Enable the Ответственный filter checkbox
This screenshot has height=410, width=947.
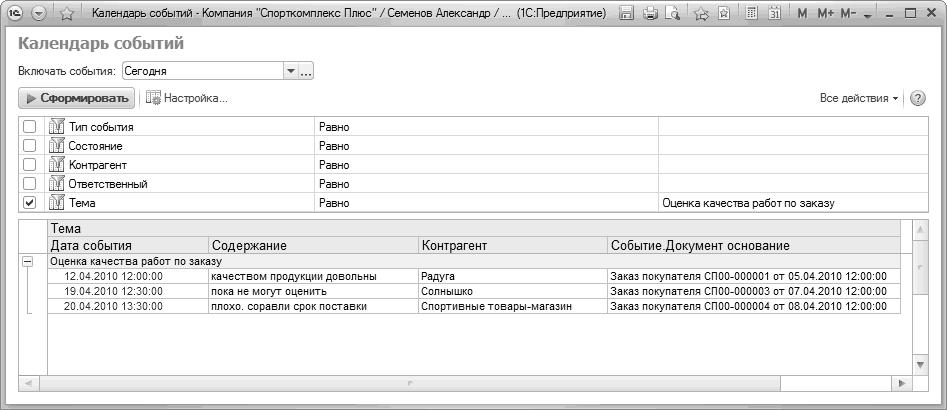[29, 184]
